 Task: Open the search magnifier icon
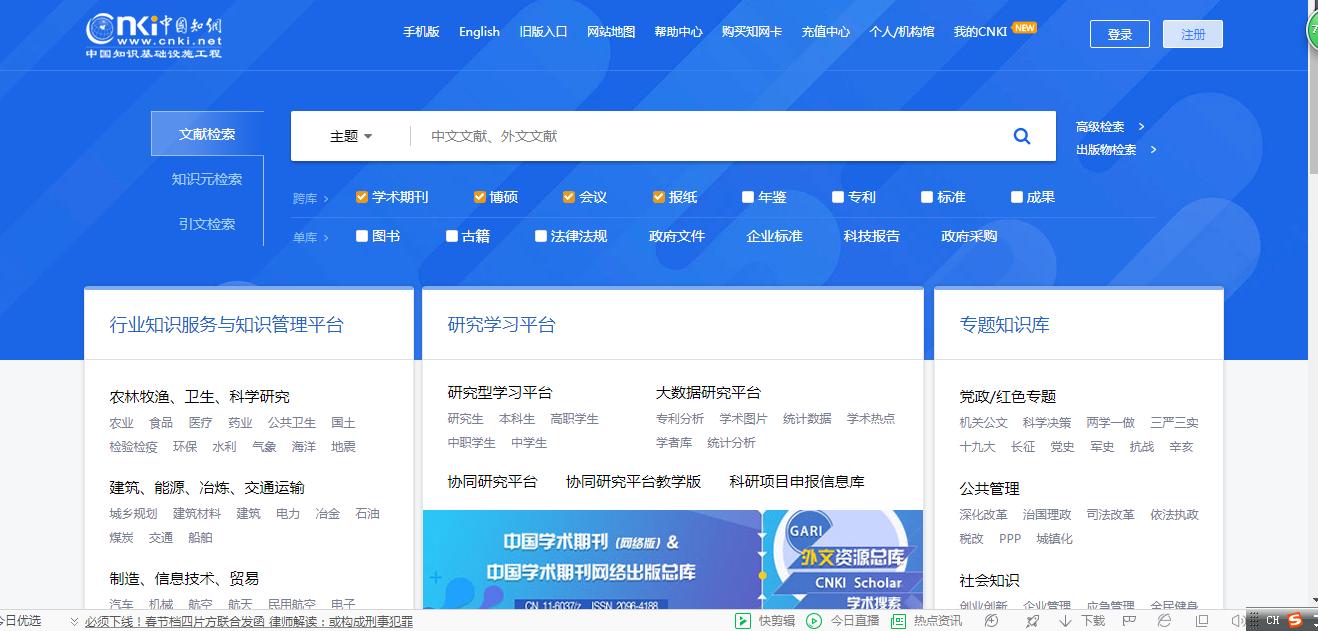(1021, 136)
